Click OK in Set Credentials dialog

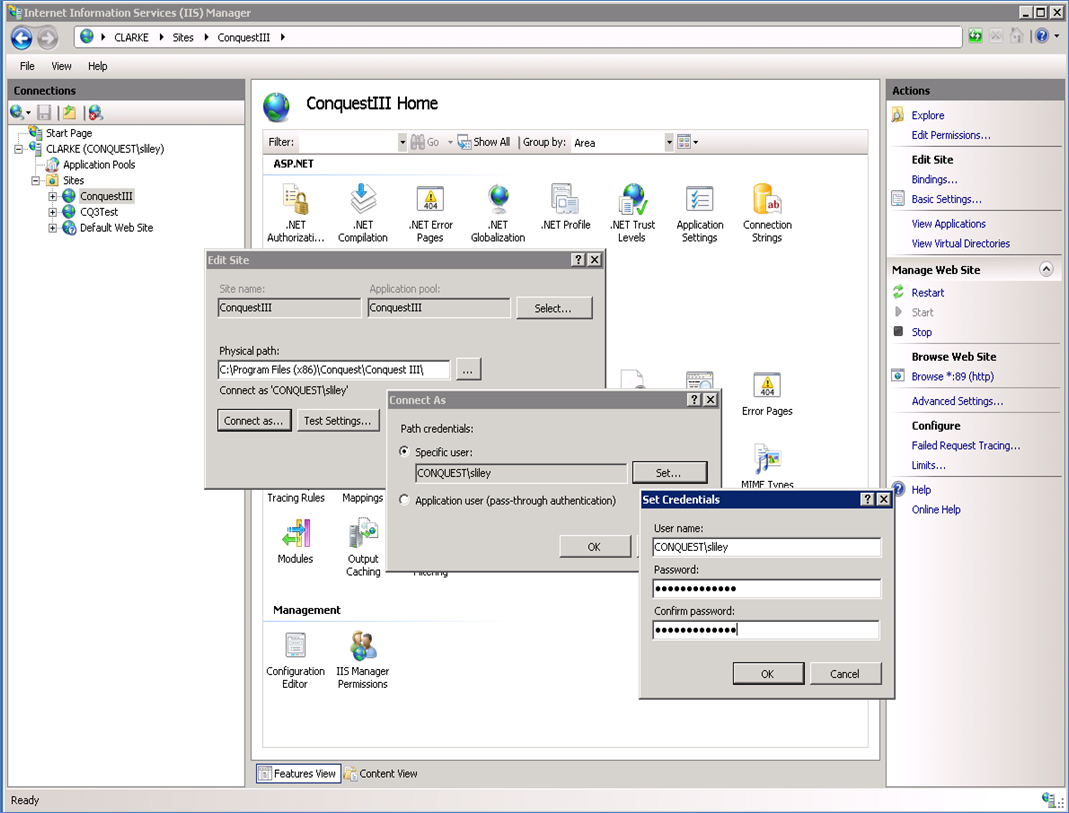768,673
